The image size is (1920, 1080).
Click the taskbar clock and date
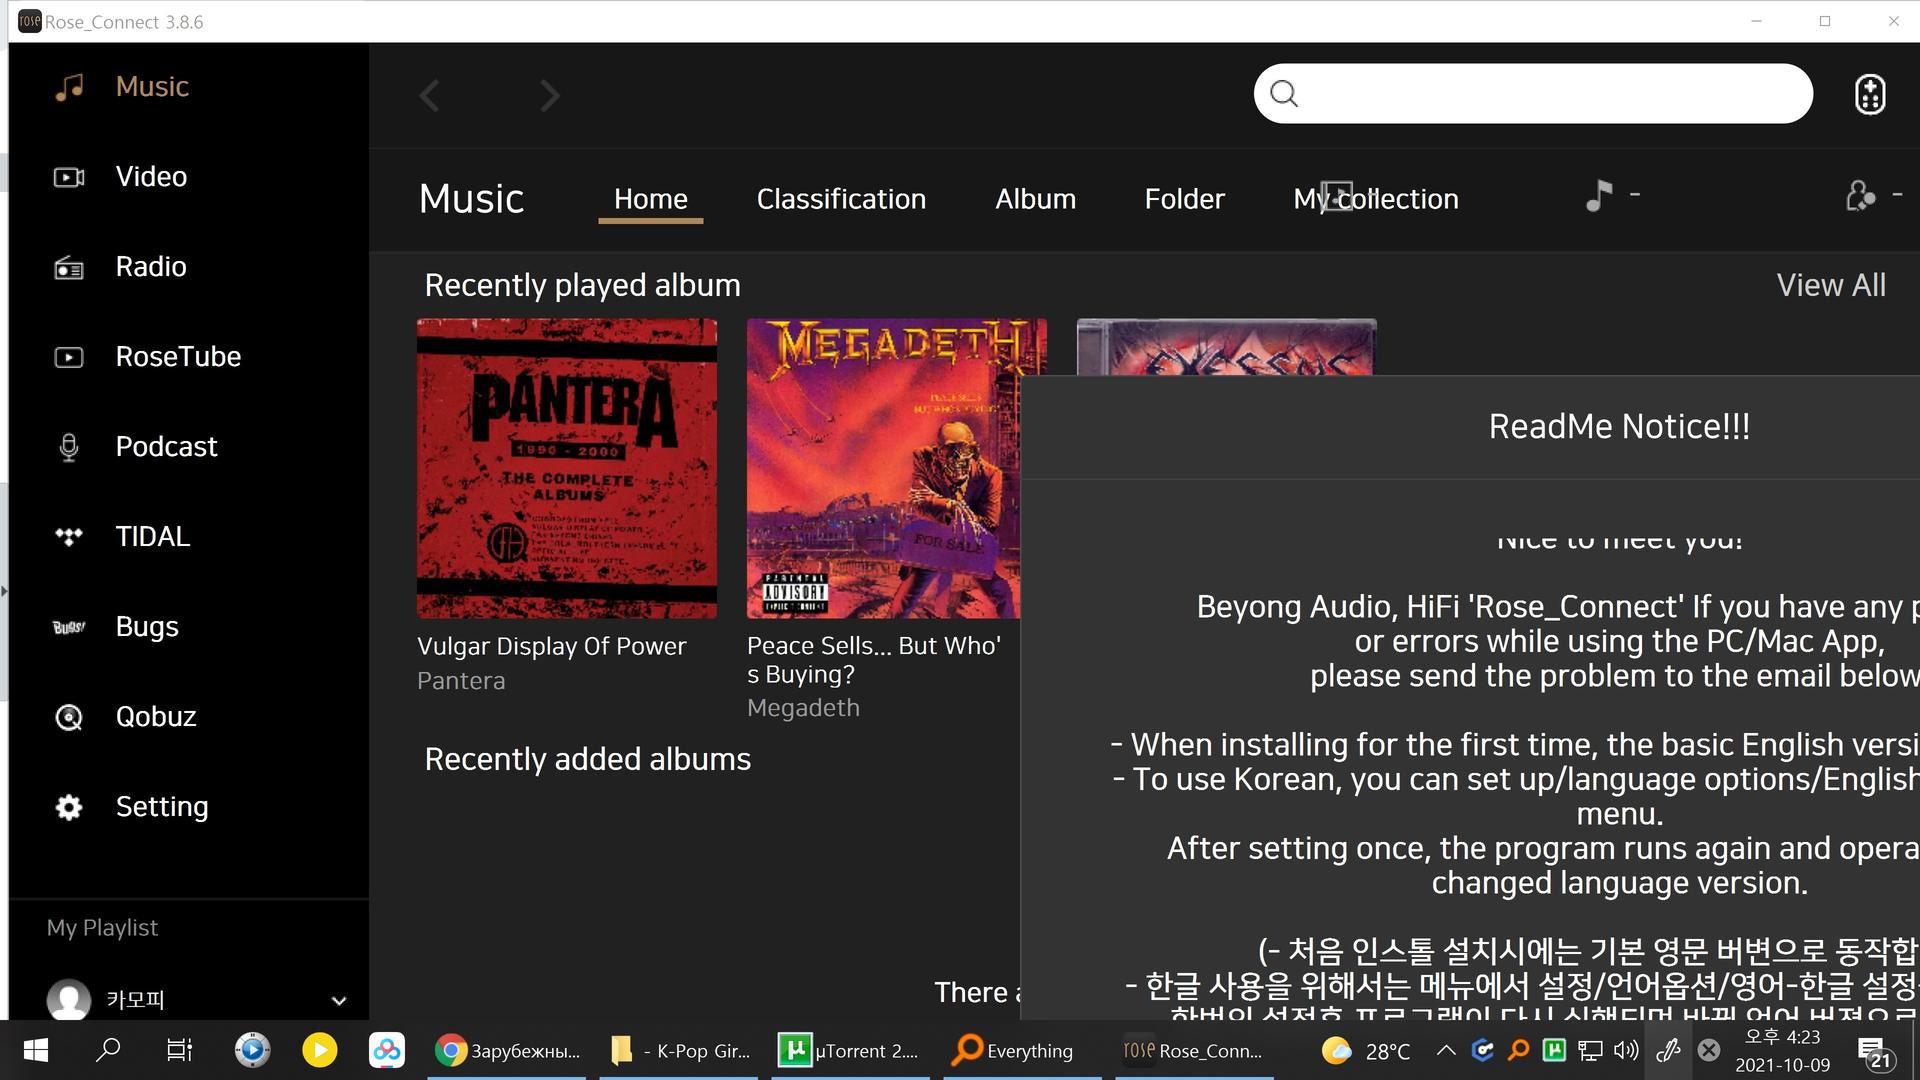(1782, 1051)
